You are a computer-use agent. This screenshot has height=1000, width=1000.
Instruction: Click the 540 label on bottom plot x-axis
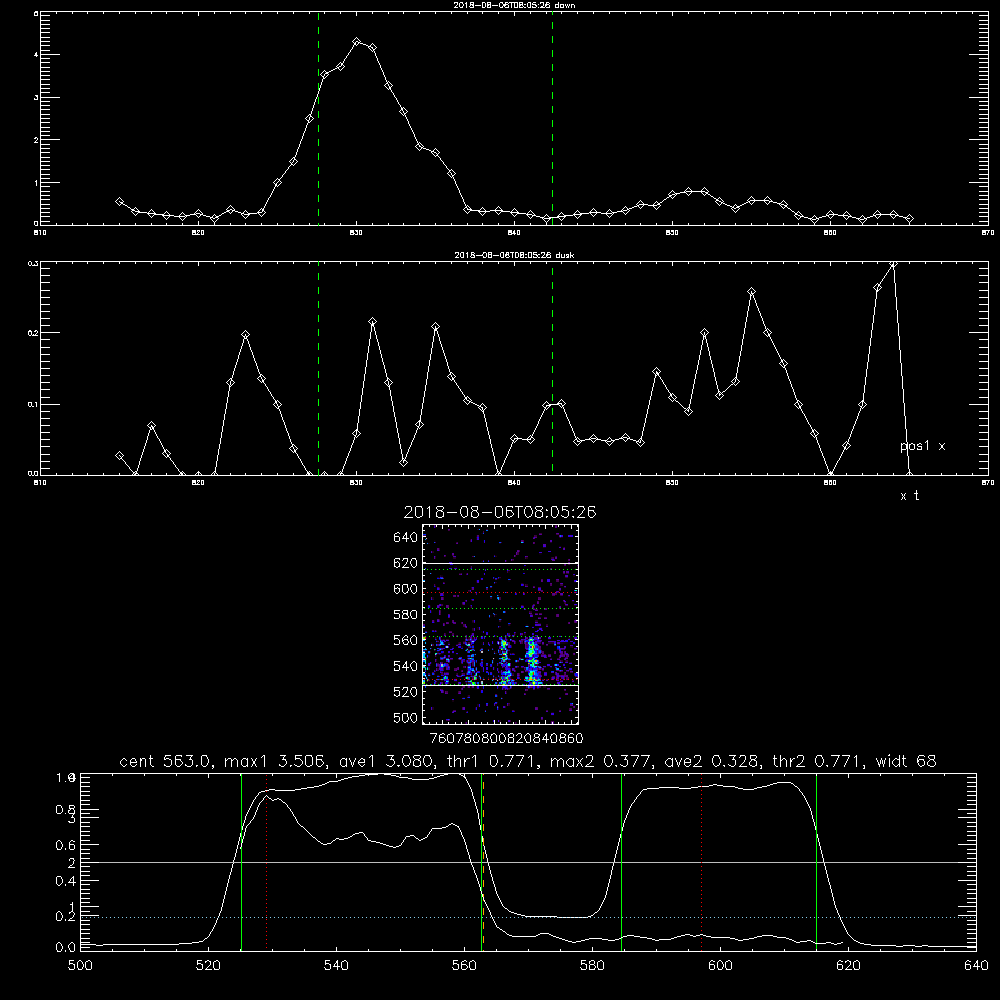(x=336, y=966)
